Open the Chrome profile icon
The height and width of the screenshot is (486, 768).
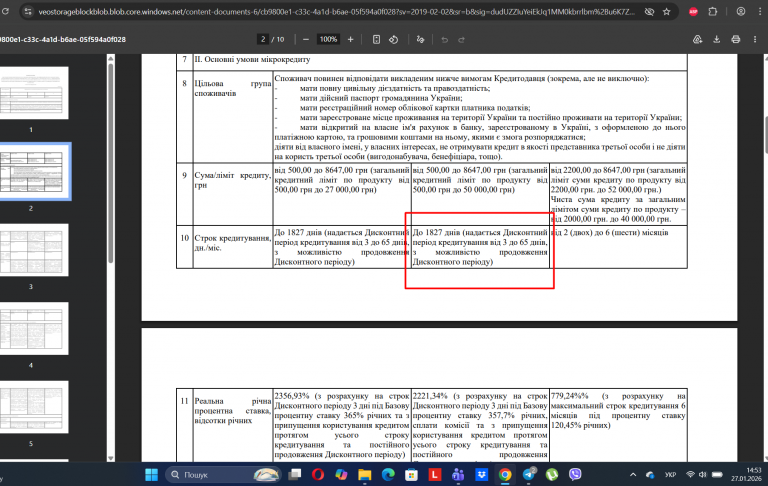(x=741, y=11)
